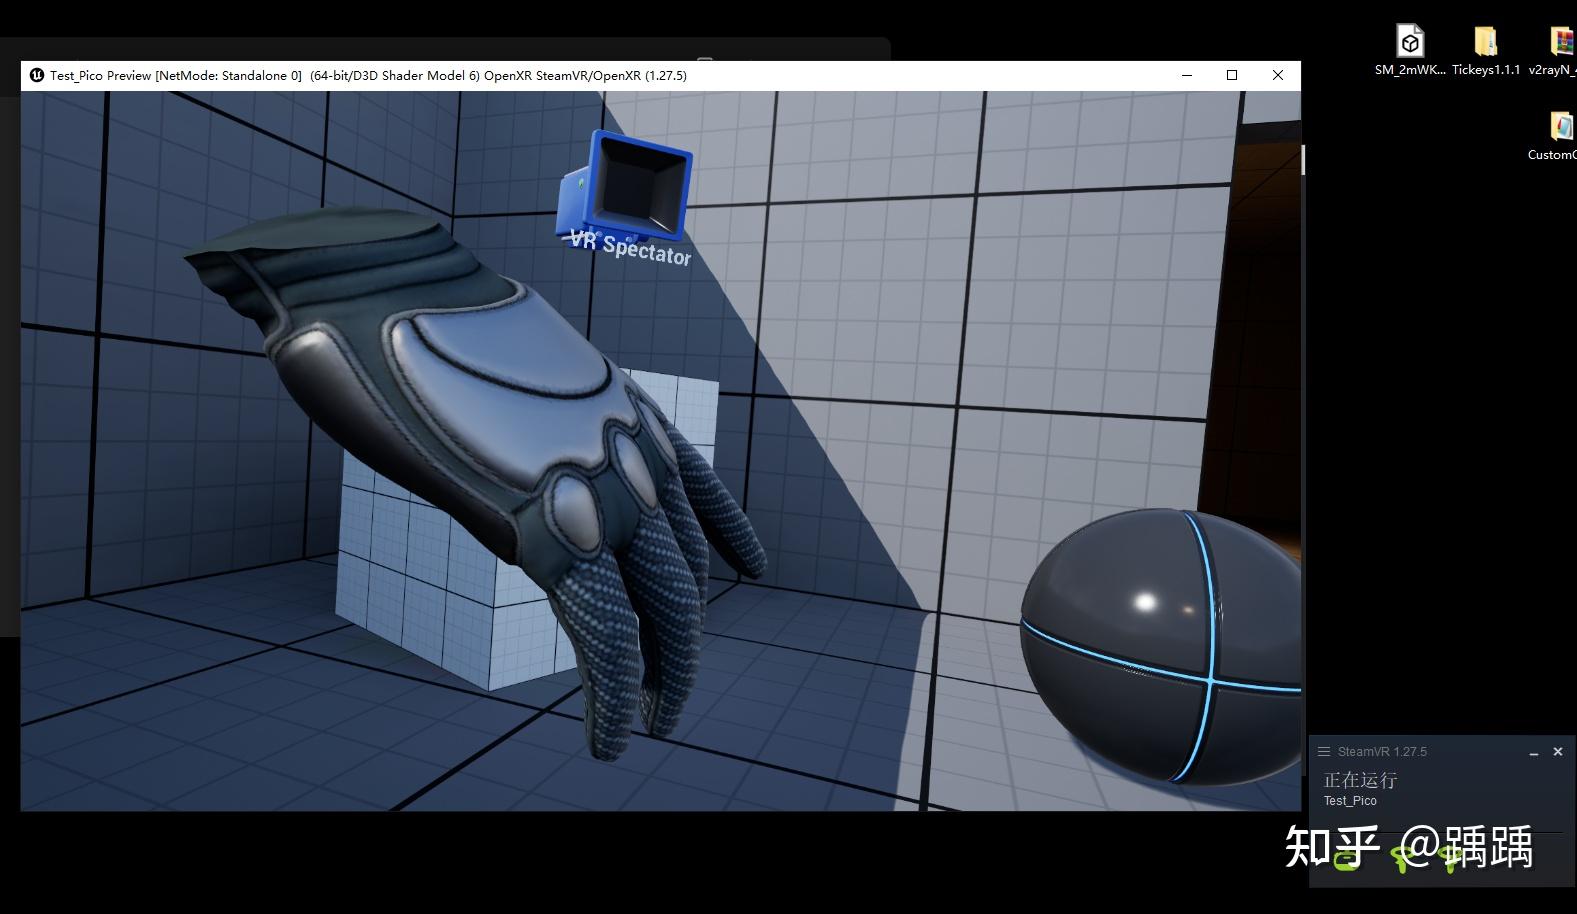Select the SM_2mWK desktop file icon
The image size is (1577, 914).
coord(1410,42)
